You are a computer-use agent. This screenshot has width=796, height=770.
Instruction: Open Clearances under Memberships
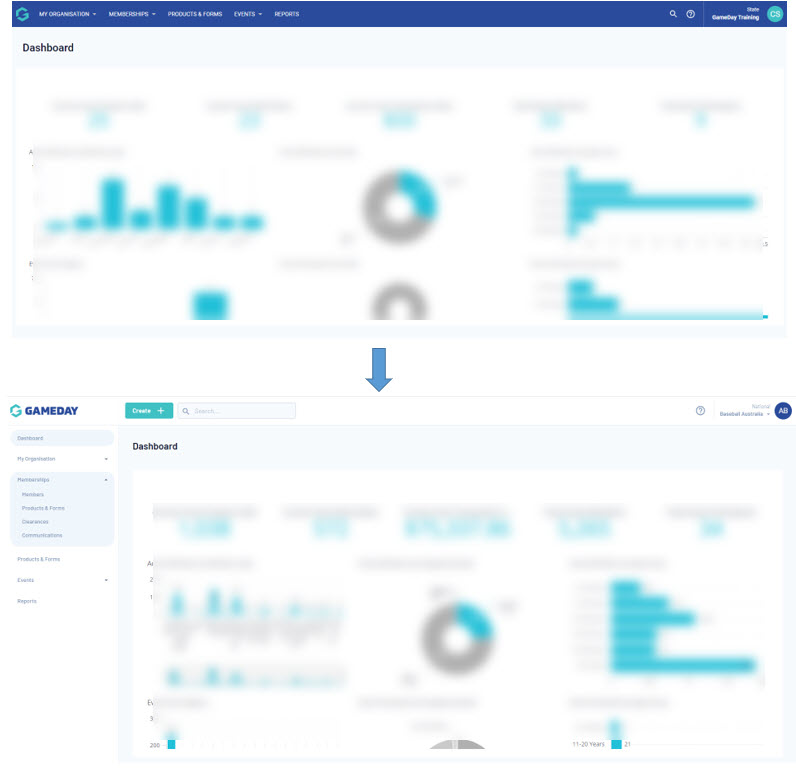click(35, 522)
